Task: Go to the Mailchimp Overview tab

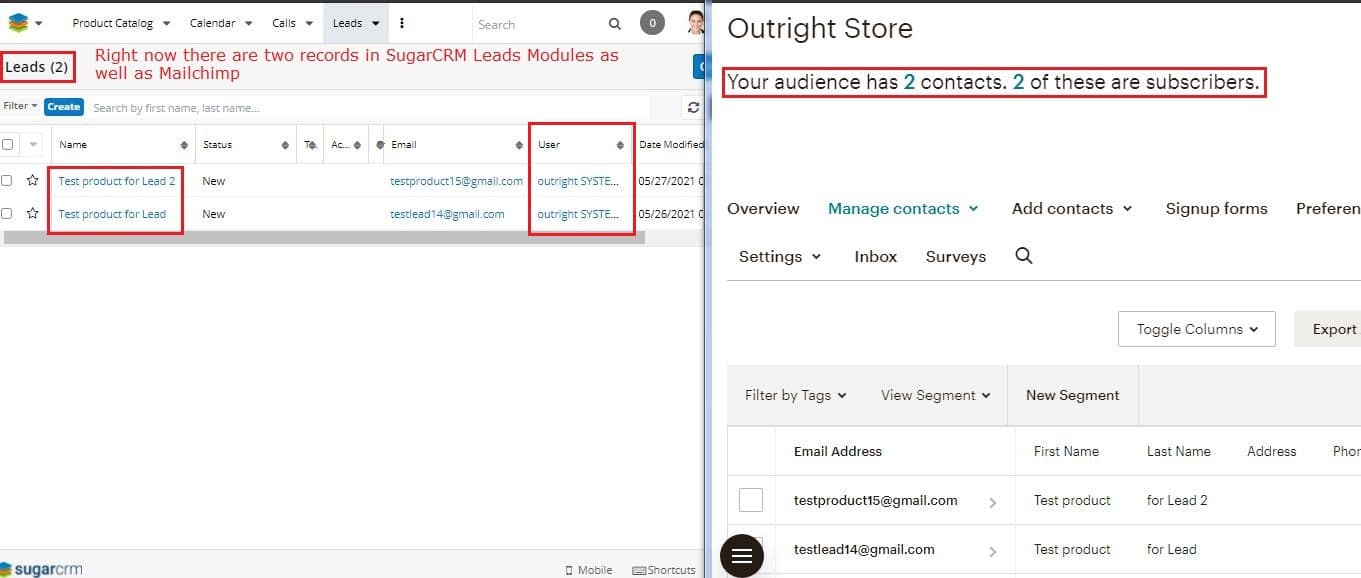Action: coord(763,208)
